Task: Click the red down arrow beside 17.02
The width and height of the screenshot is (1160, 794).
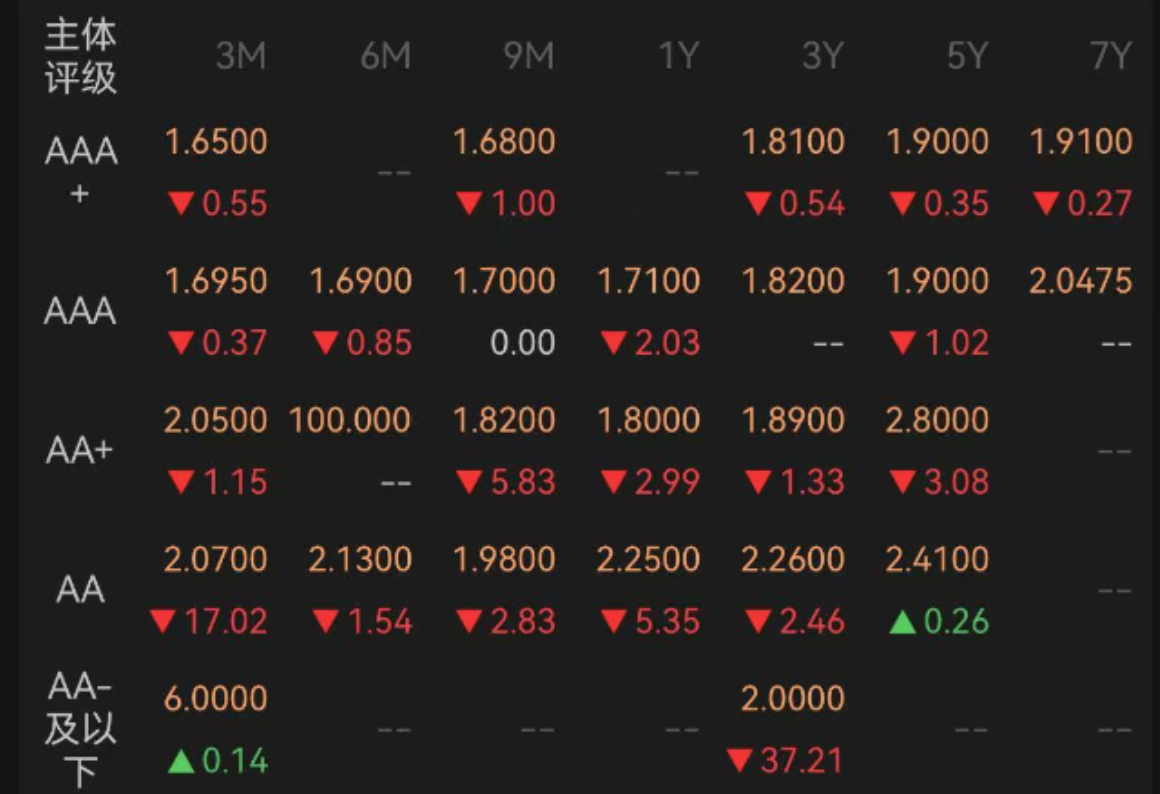Action: point(163,622)
